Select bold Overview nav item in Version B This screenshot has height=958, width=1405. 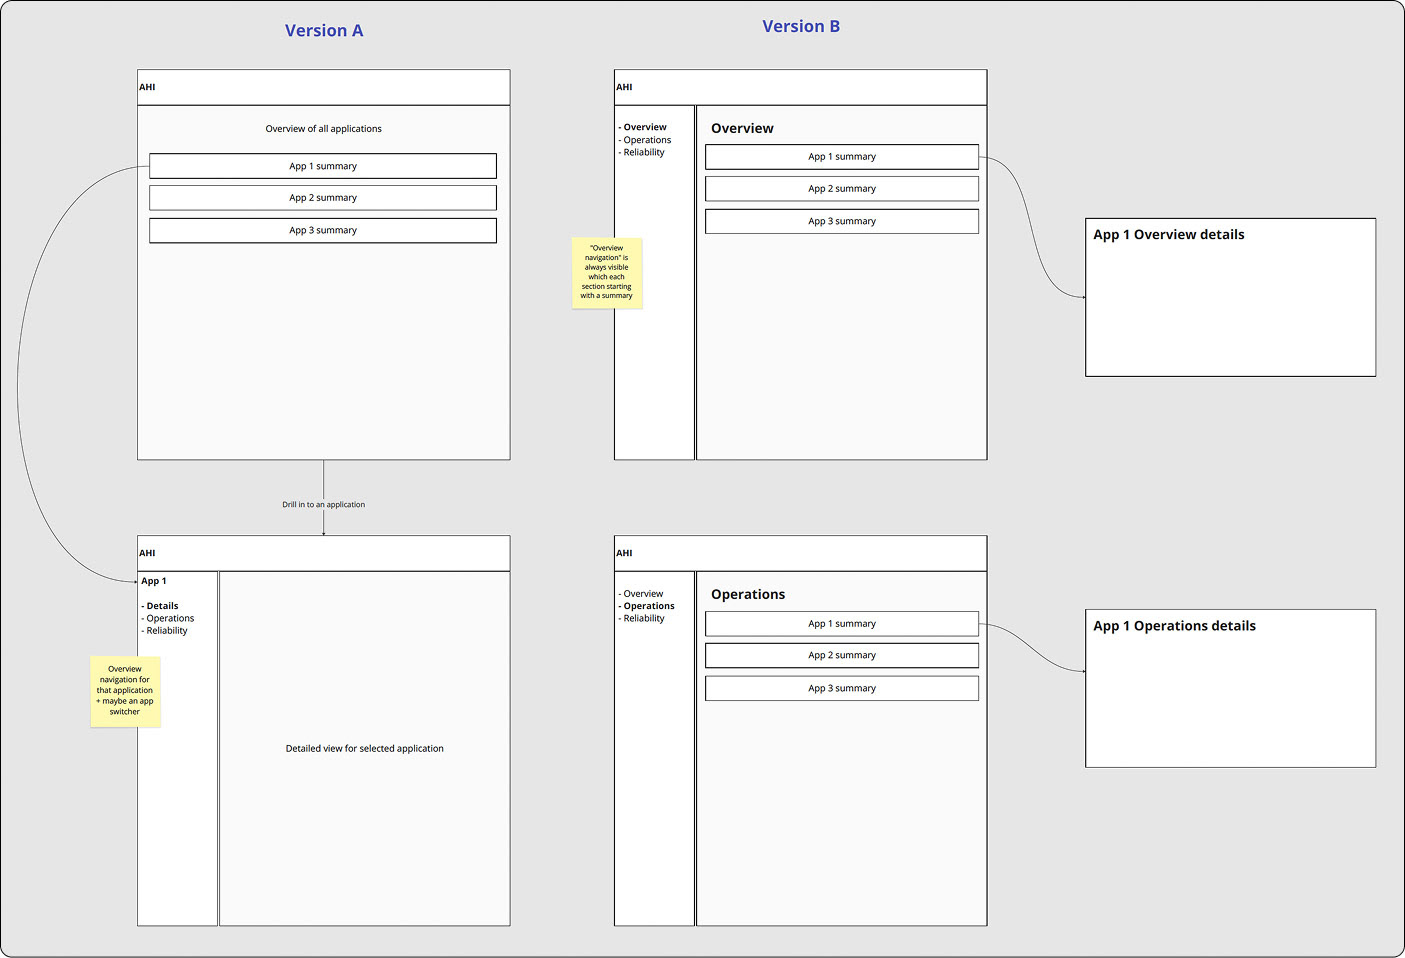click(x=644, y=127)
